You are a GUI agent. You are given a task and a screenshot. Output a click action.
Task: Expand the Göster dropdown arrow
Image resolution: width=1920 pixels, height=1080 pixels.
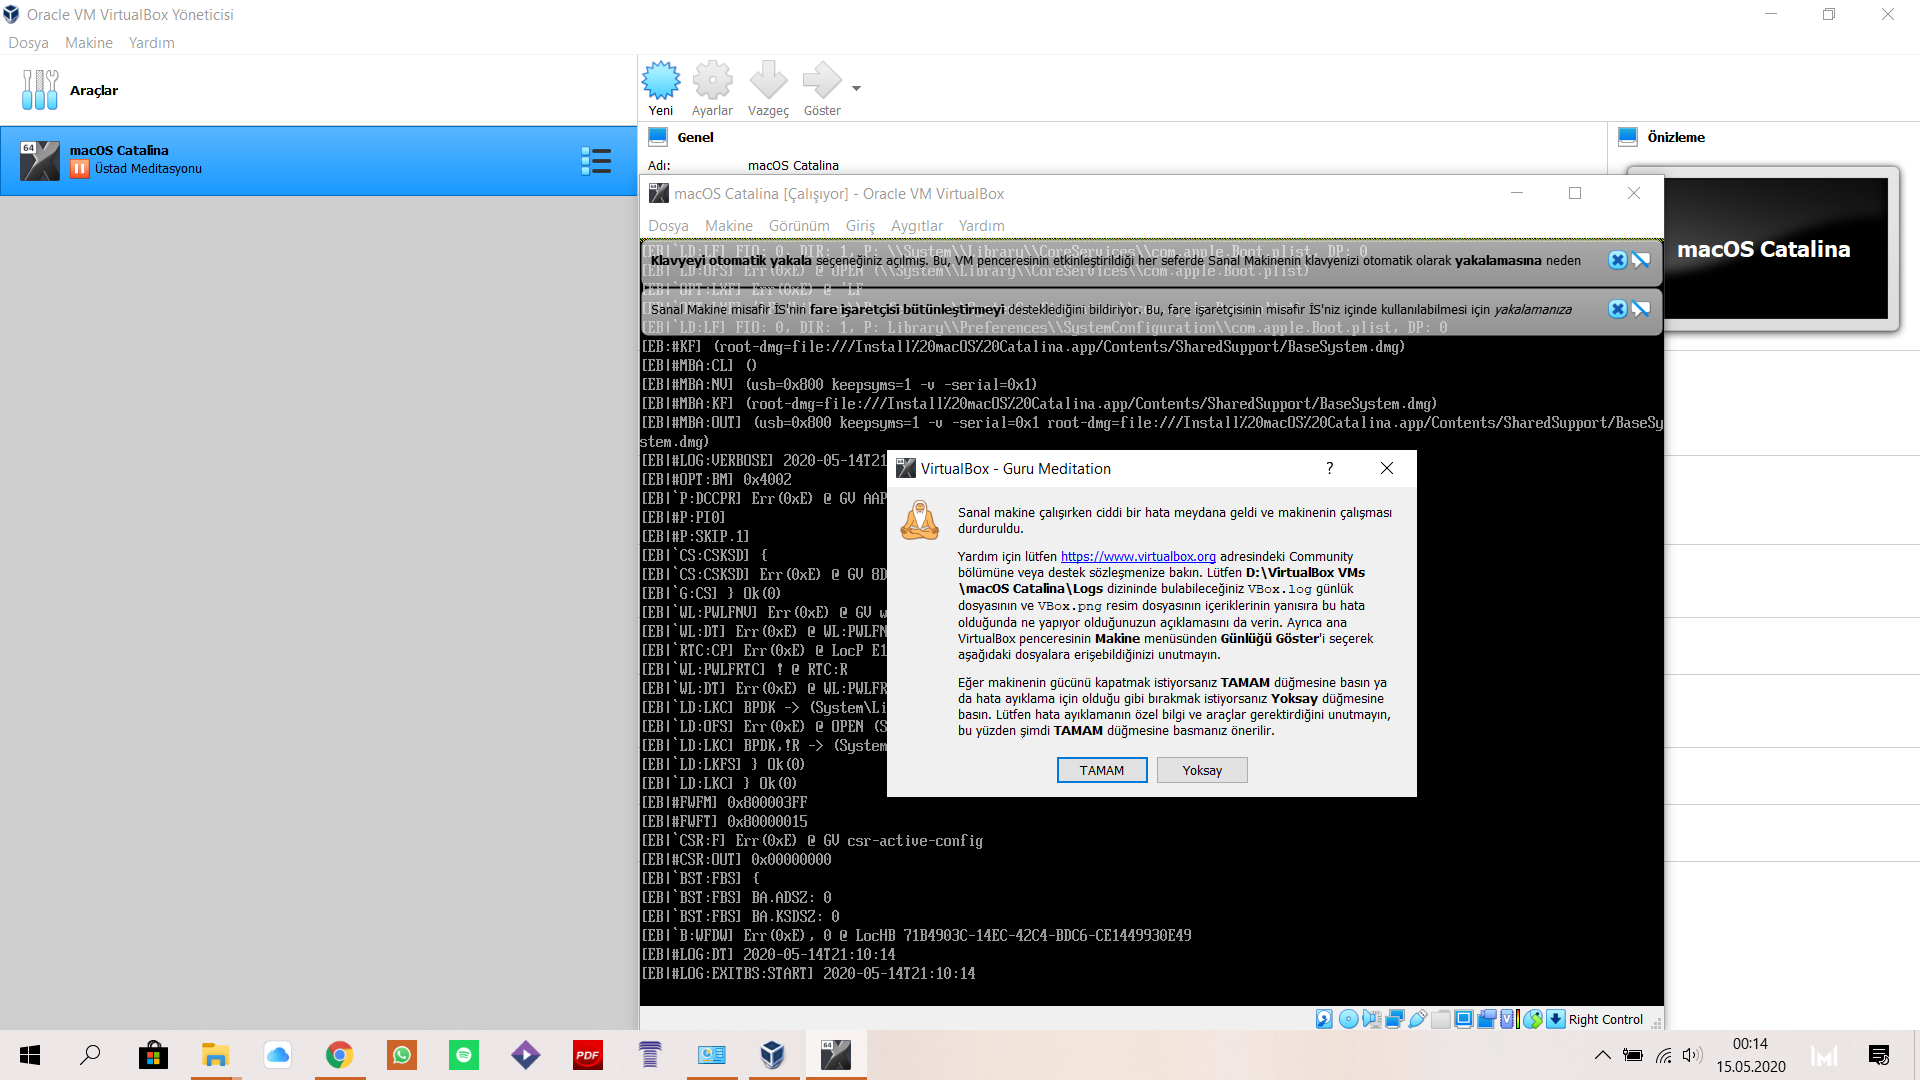point(856,88)
